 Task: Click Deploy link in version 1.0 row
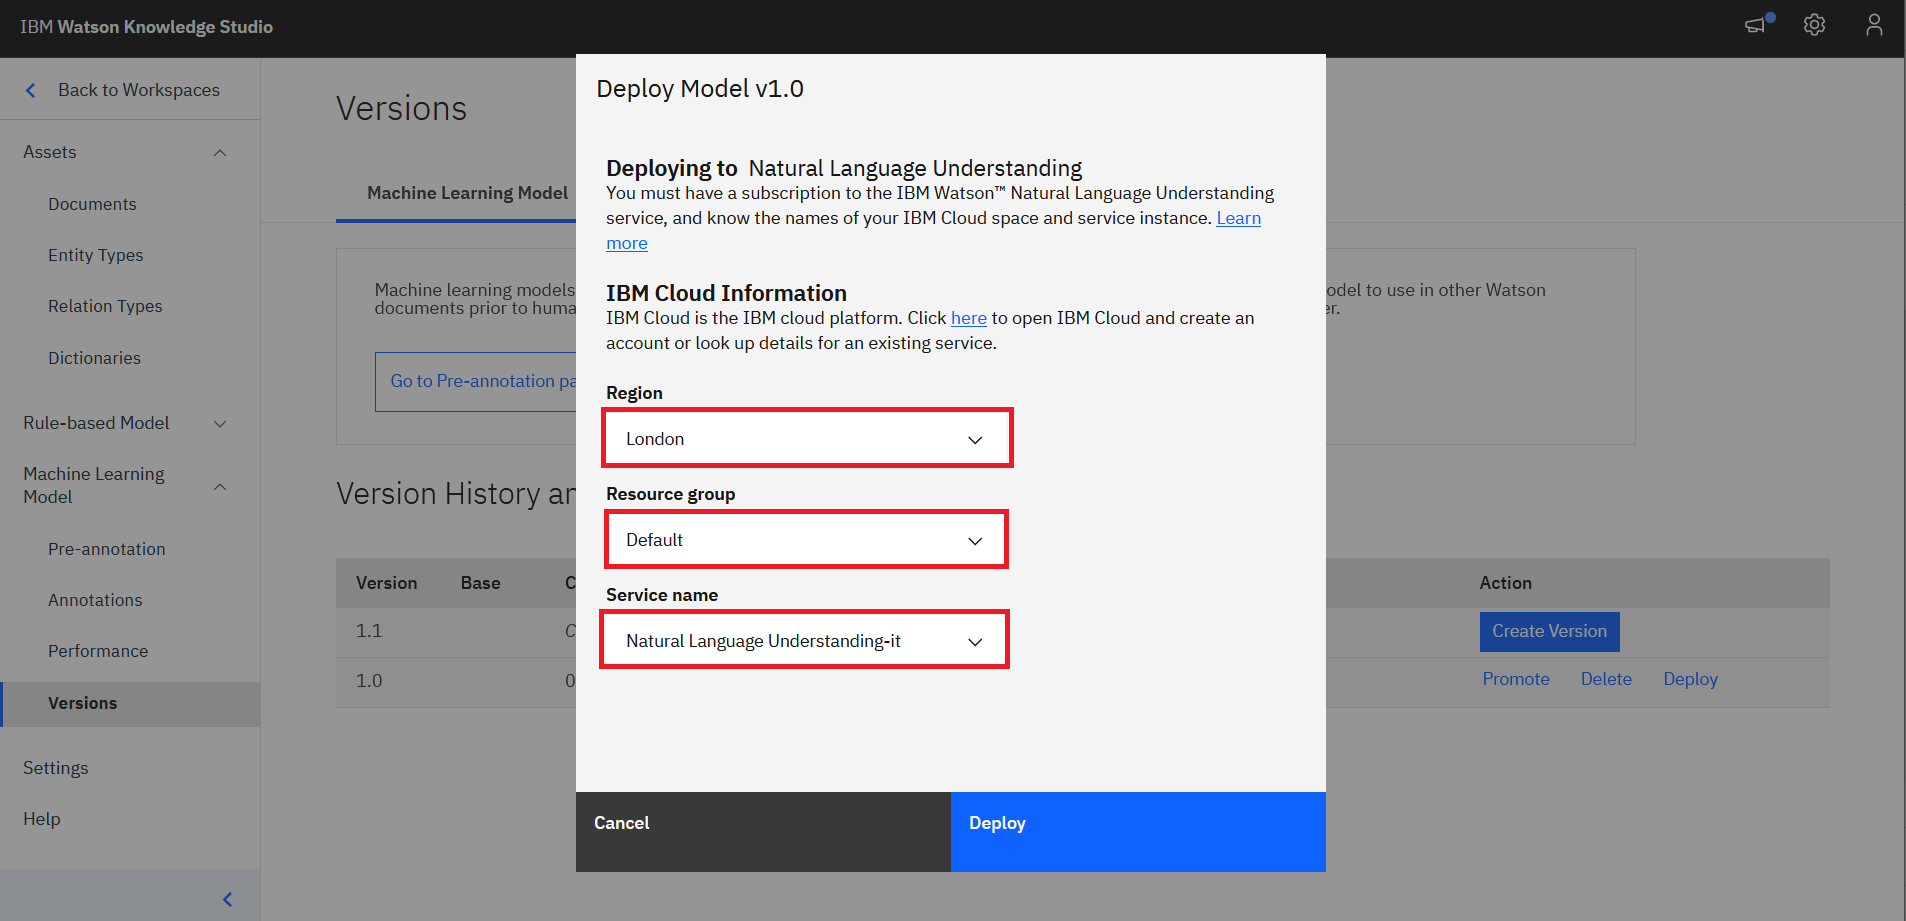tap(1690, 679)
